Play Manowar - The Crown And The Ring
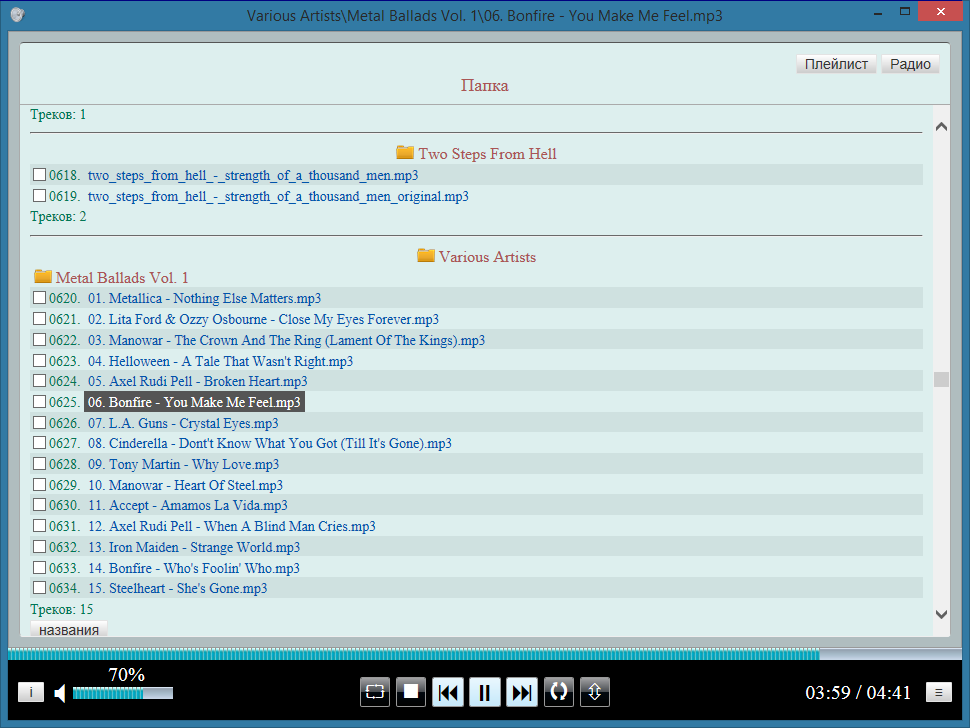Screen dimensions: 970x728 pyautogui.click(x=286, y=340)
